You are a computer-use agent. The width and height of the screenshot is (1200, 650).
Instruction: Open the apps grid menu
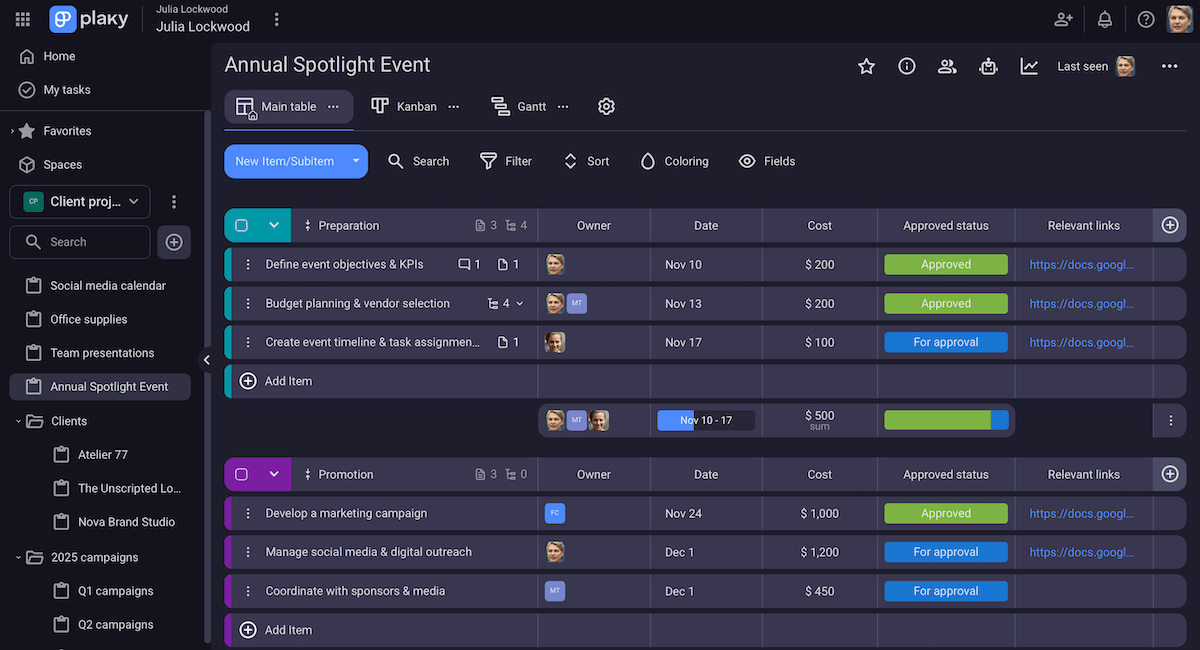[22, 19]
